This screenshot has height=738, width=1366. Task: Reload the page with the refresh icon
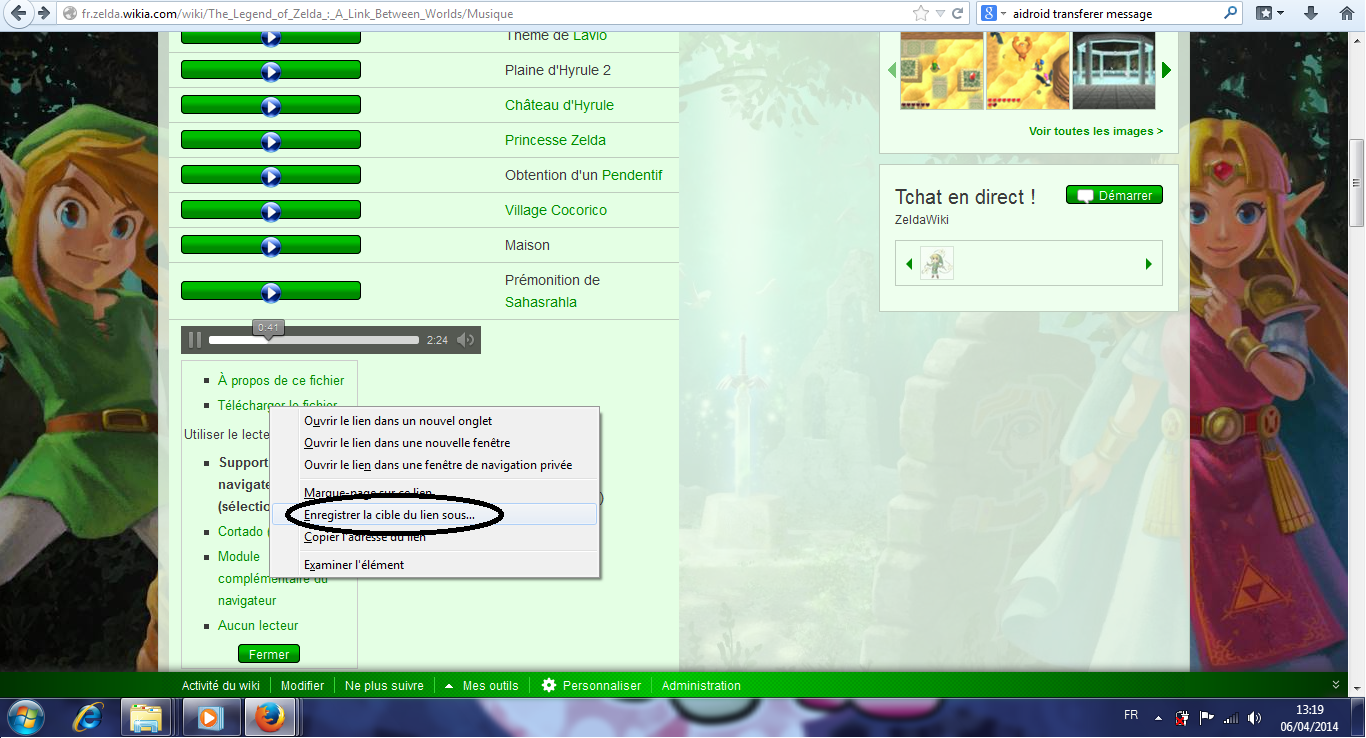(957, 14)
